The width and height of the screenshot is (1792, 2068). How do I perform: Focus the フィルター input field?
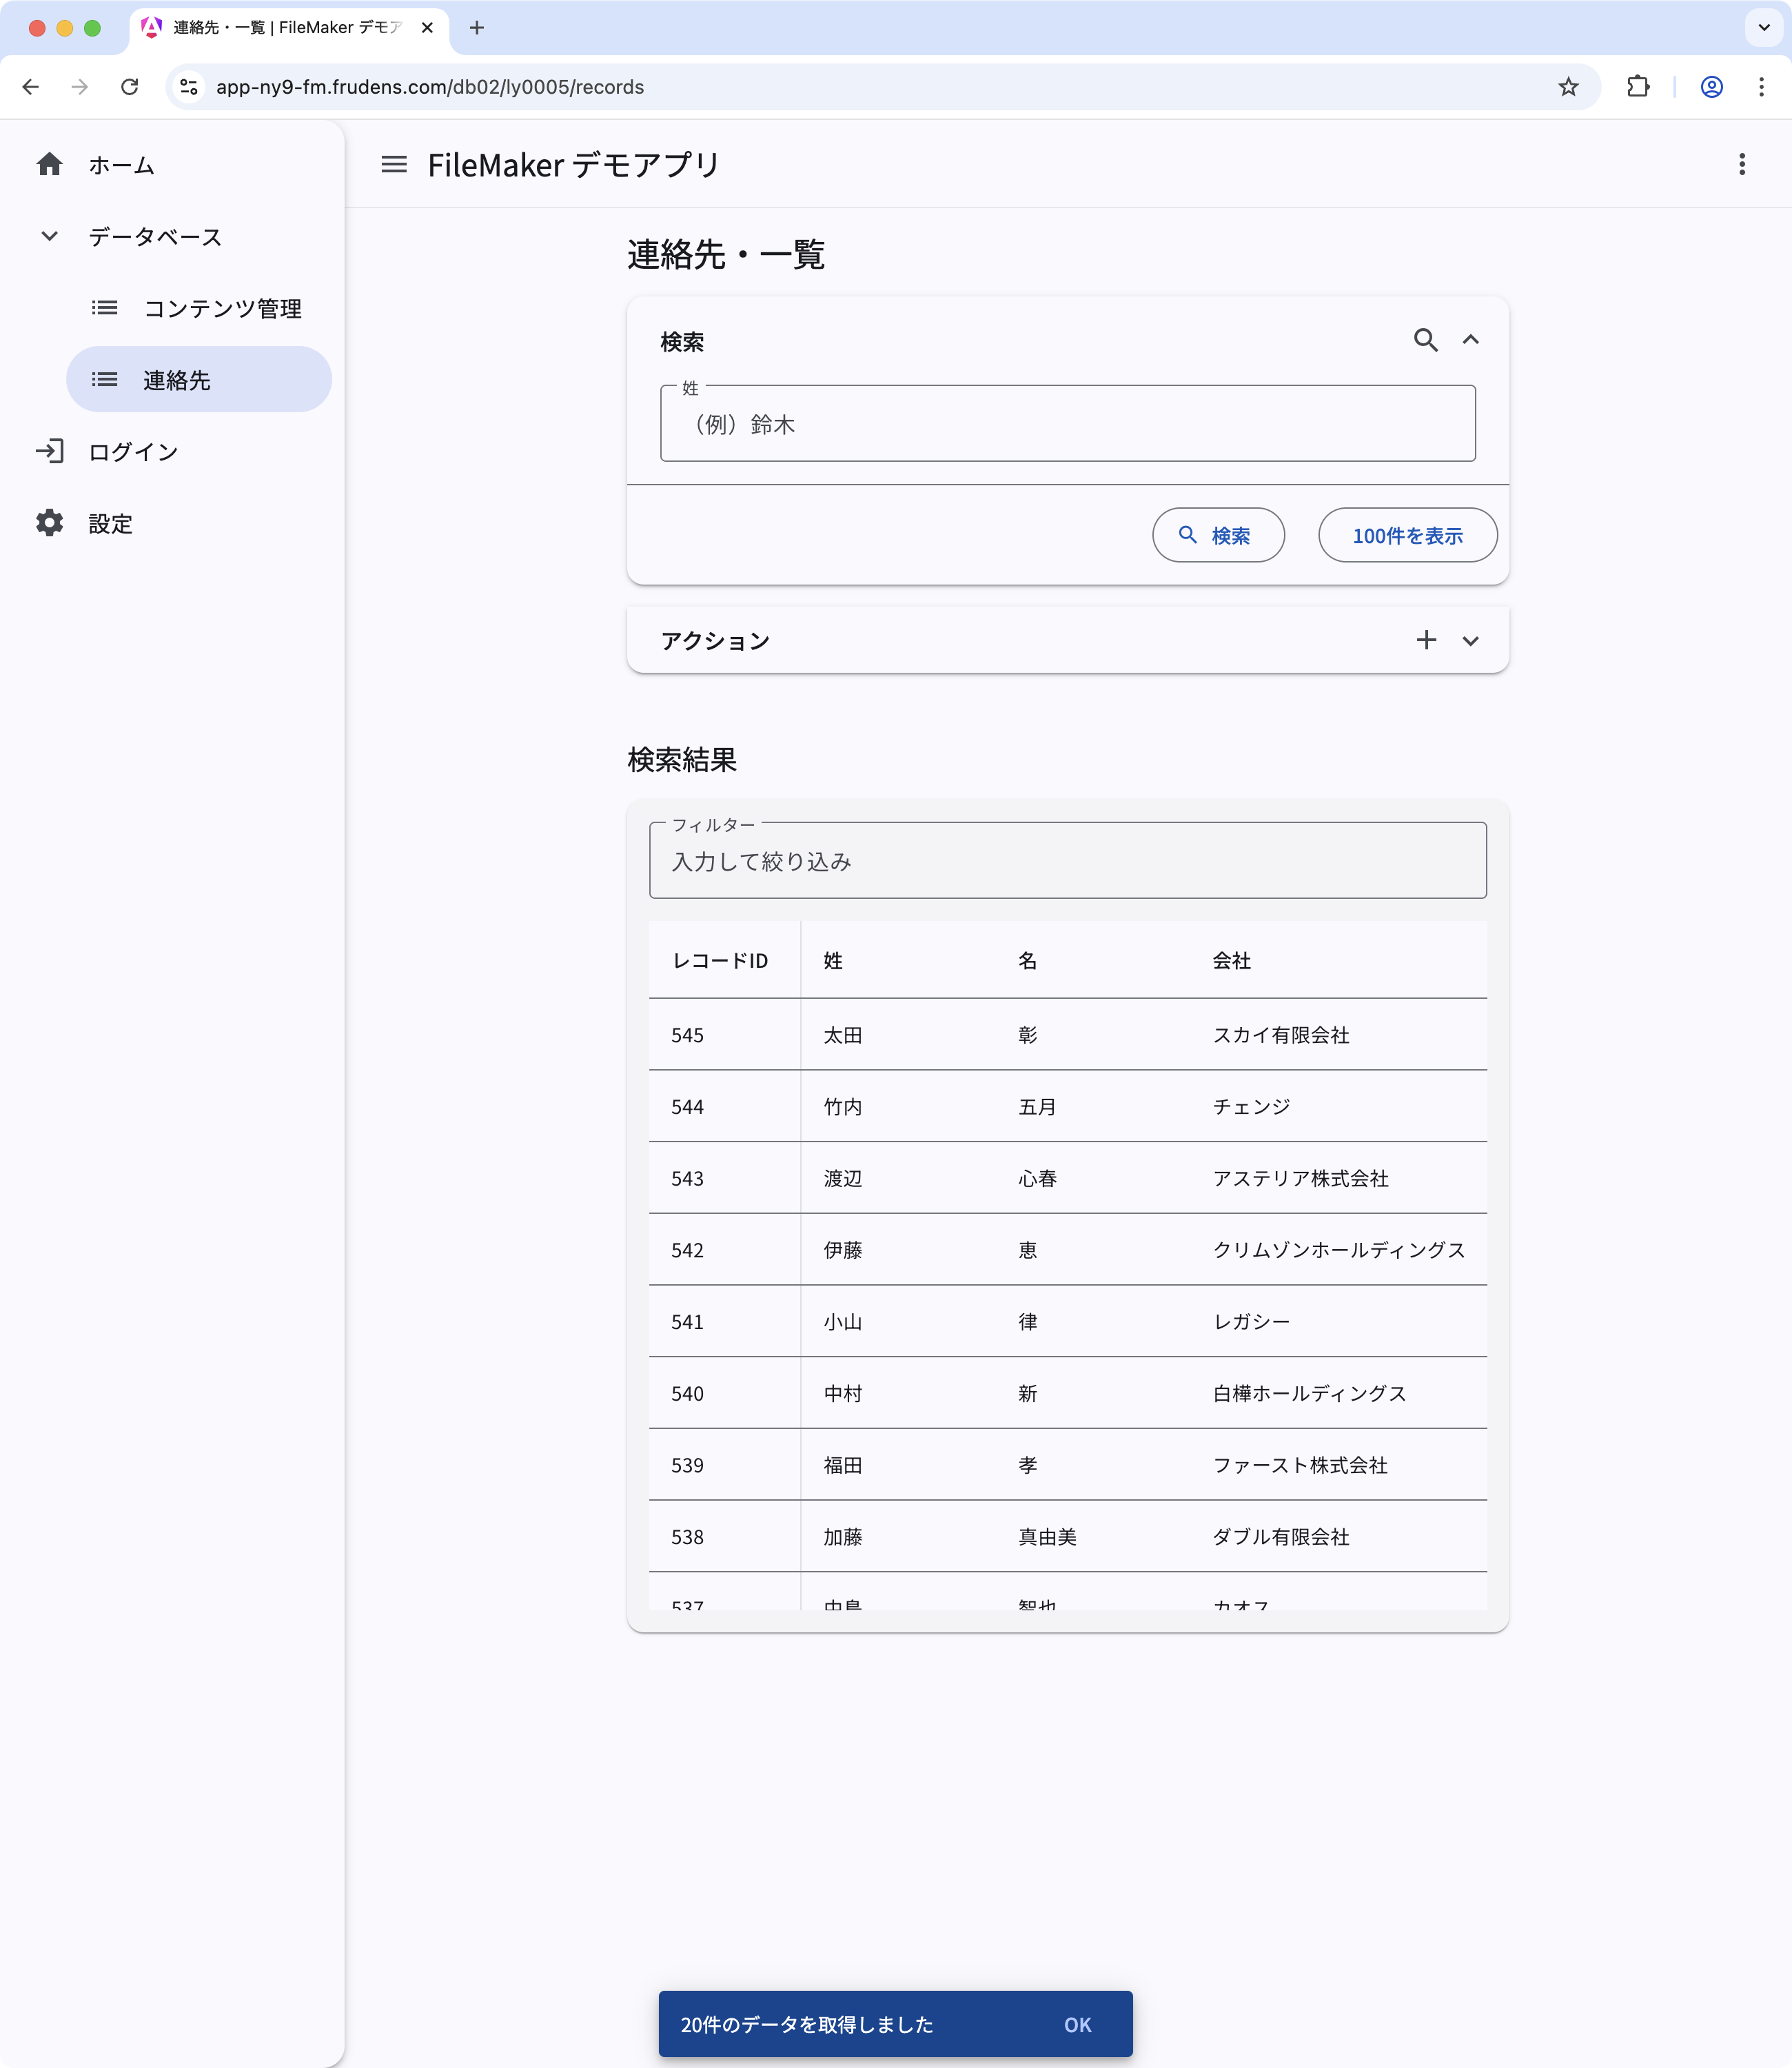(1068, 861)
